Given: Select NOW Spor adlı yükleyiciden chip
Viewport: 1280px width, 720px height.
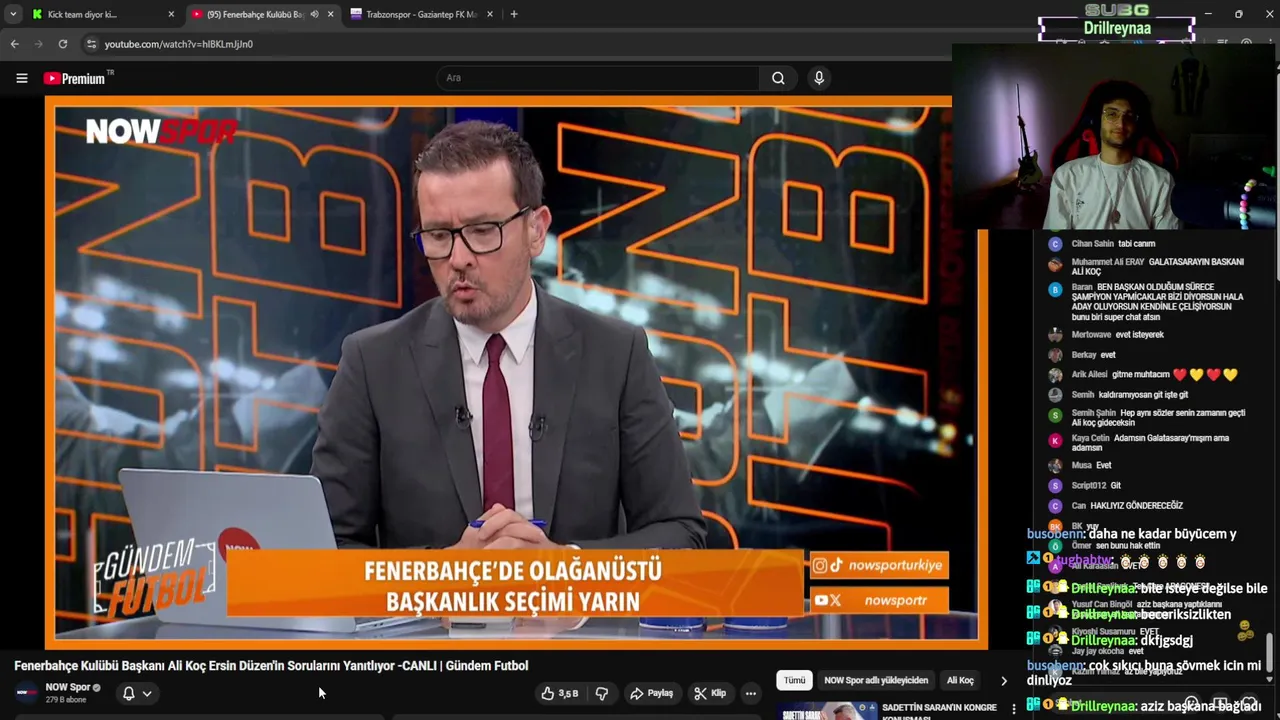Looking at the screenshot, I should coord(876,680).
